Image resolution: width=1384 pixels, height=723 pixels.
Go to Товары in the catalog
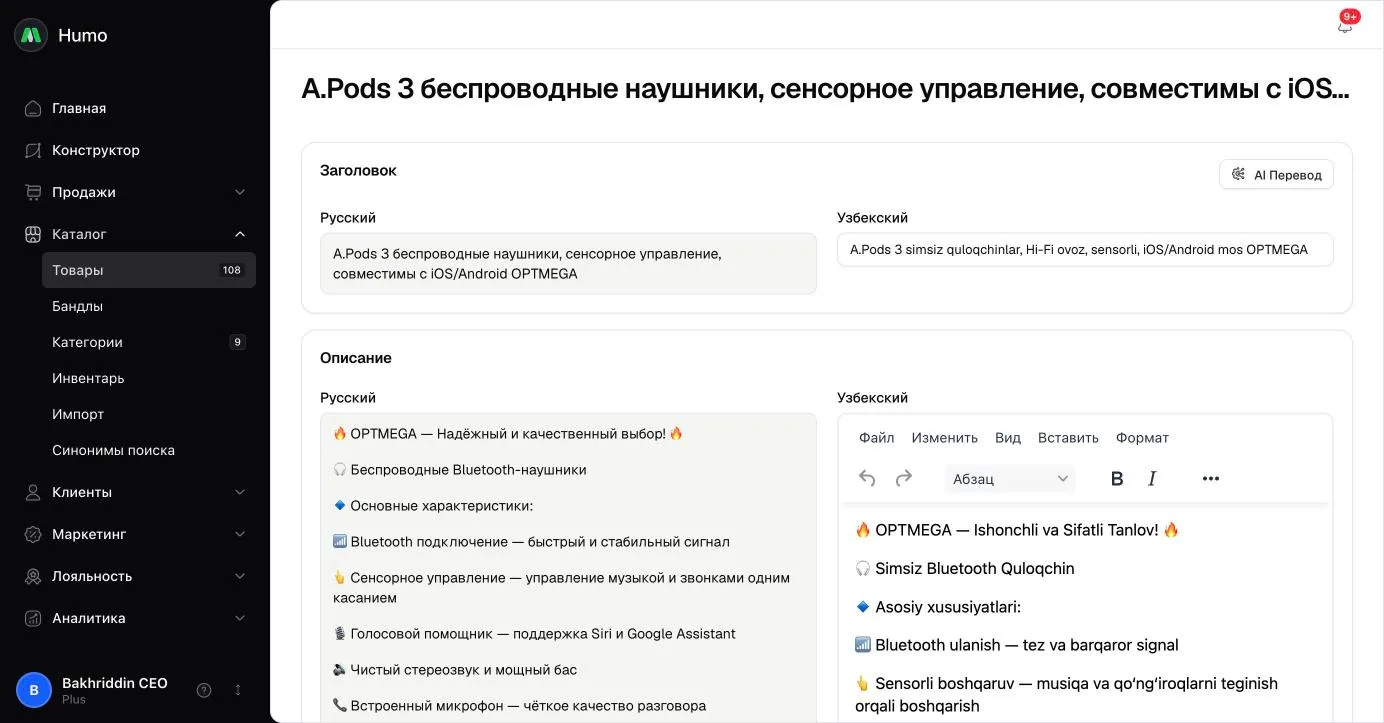149,270
